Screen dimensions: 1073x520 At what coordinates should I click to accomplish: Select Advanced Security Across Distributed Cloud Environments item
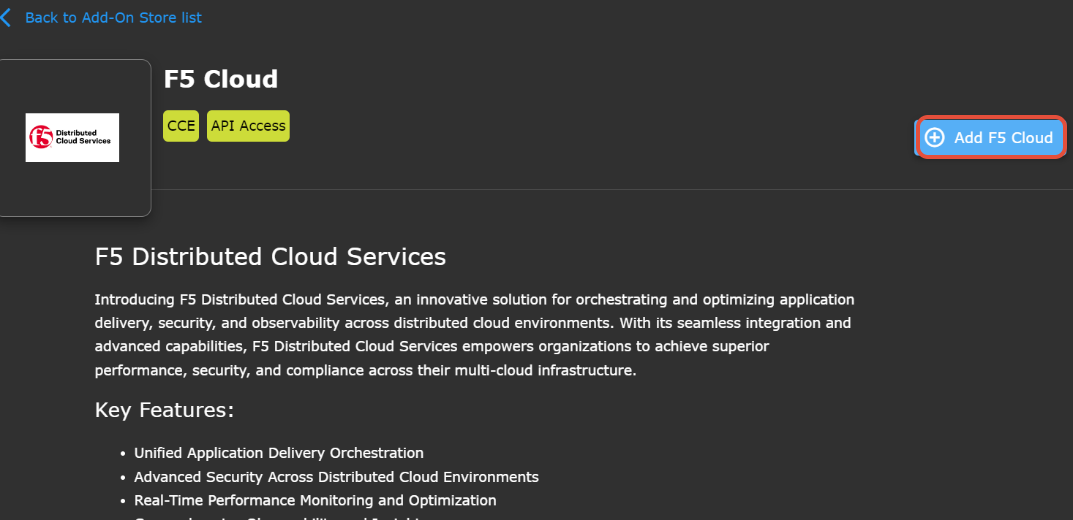(336, 477)
